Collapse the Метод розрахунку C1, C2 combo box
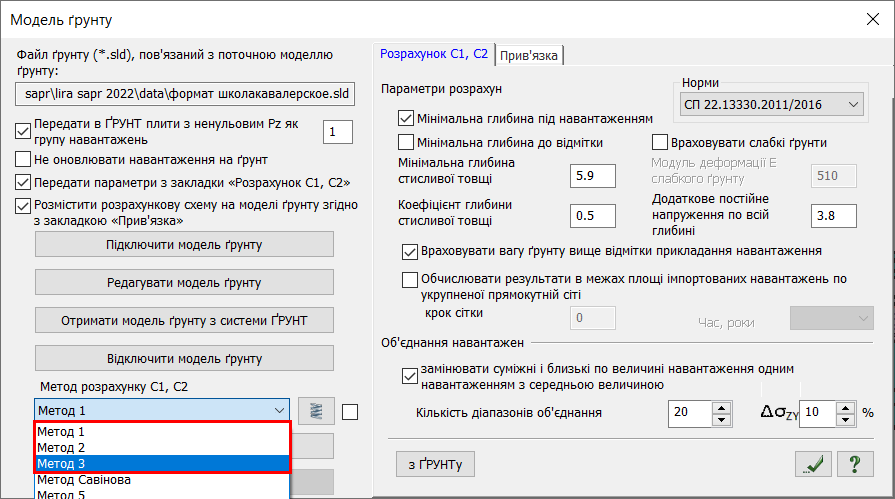This screenshot has height=499, width=895. click(x=278, y=410)
